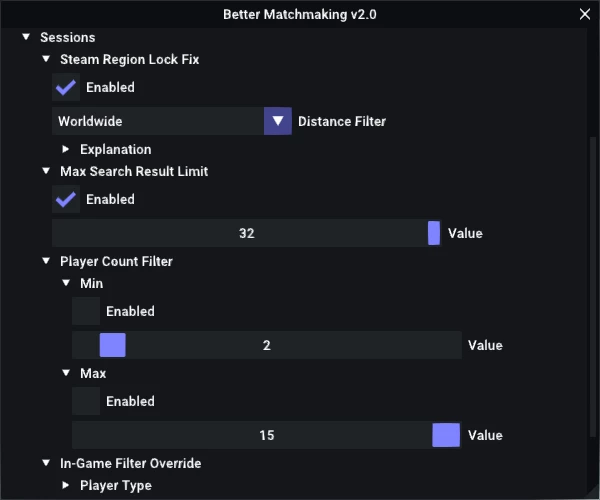Viewport: 600px width, 500px height.
Task: Click the Max Search Result slider showing 32
Action: coord(246,233)
